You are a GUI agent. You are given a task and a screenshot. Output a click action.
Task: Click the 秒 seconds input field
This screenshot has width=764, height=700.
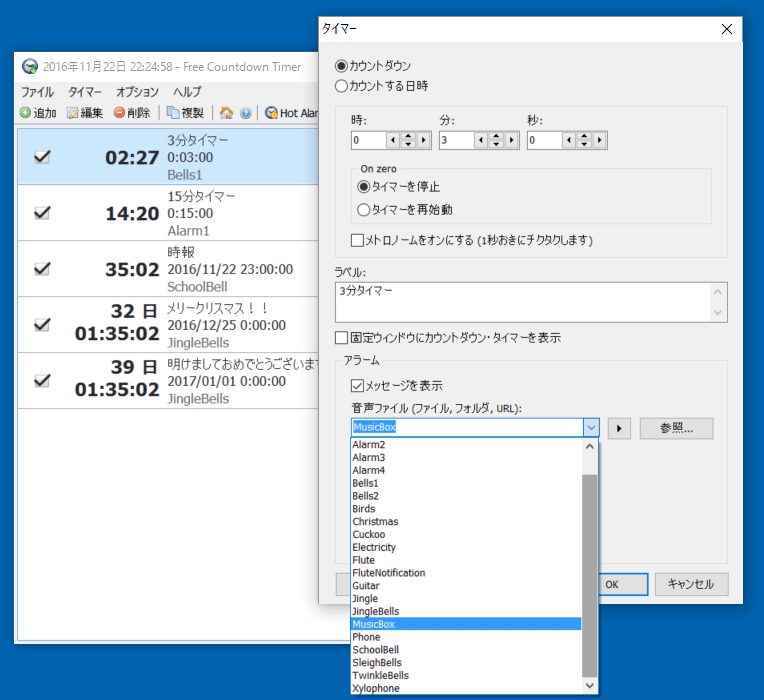pos(545,140)
